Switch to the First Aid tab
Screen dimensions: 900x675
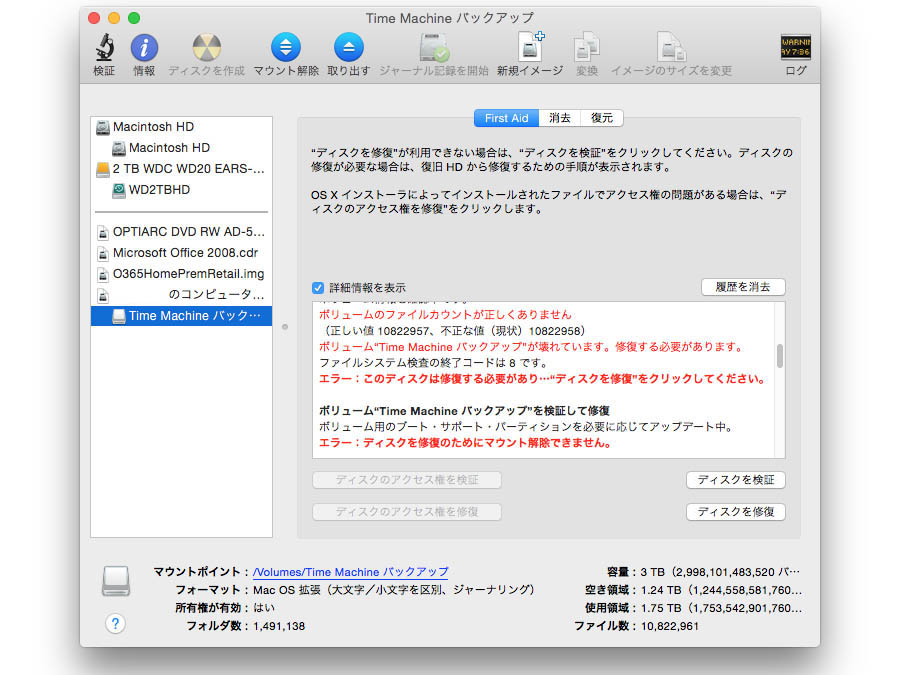click(x=506, y=118)
